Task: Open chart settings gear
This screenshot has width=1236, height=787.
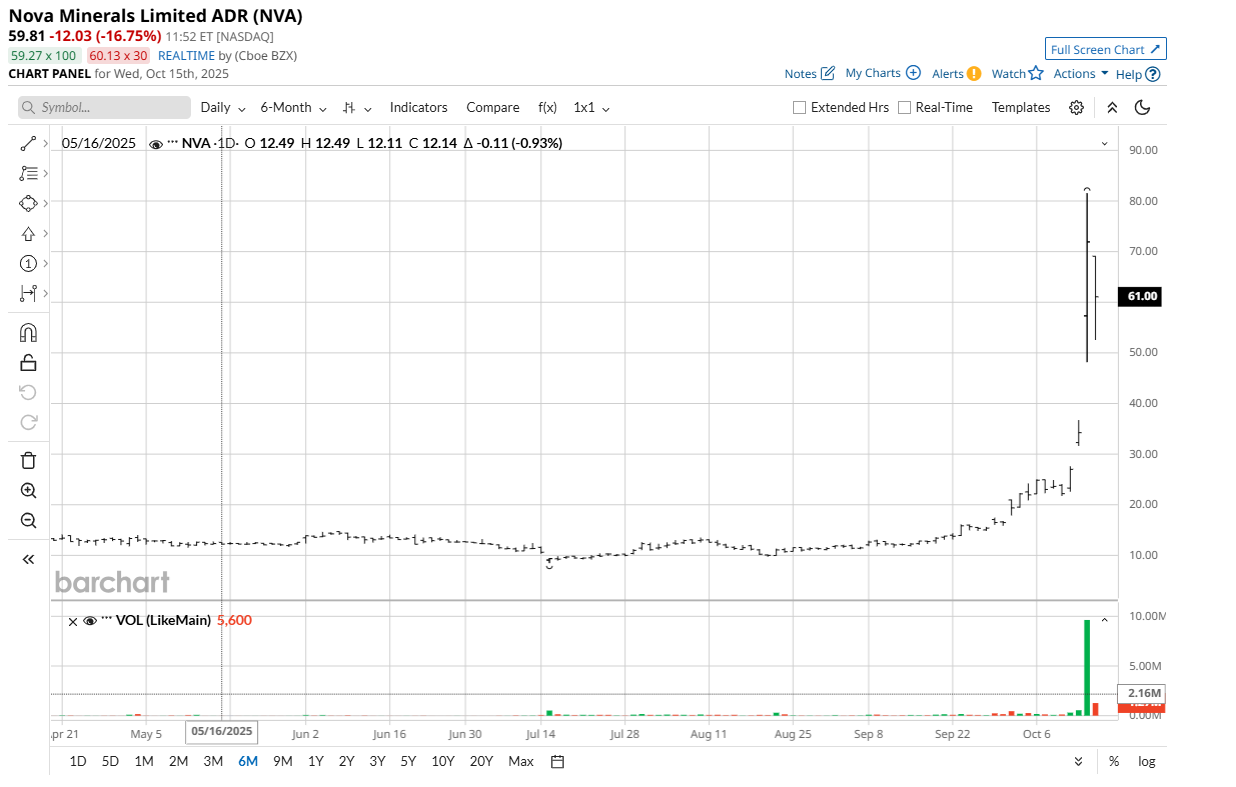Action: 1076,107
